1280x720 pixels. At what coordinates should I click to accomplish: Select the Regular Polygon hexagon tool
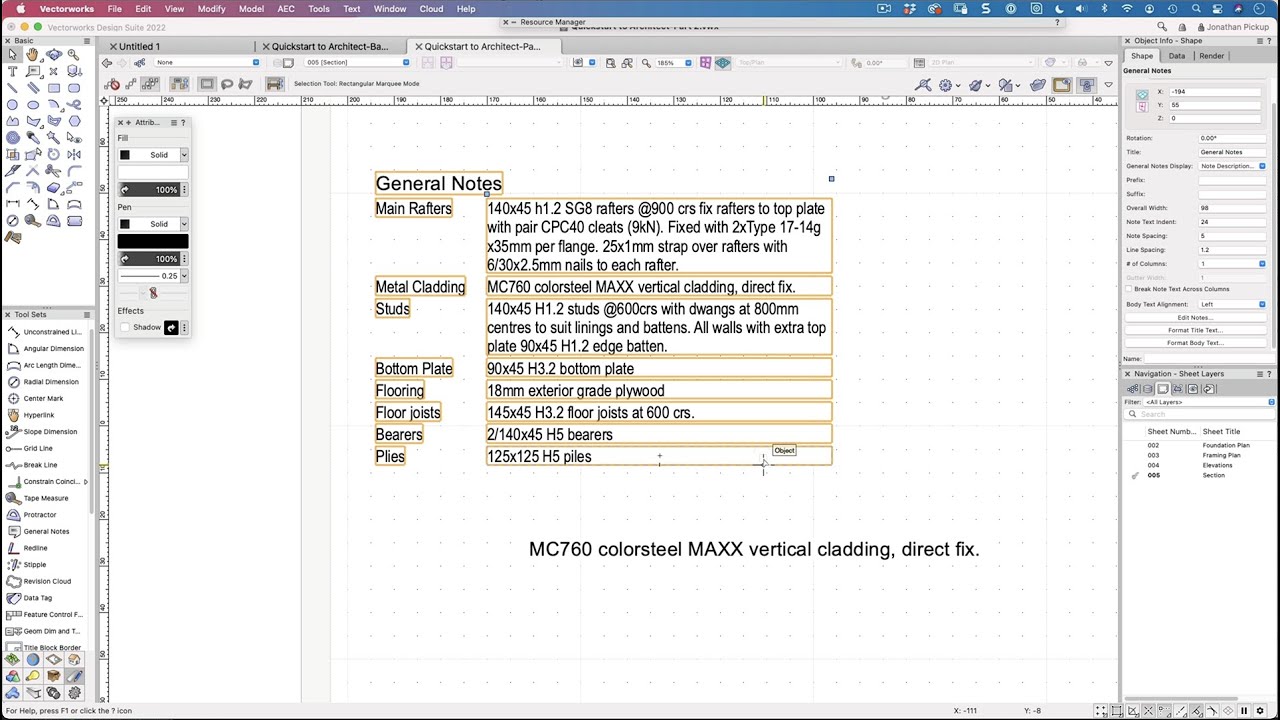pos(74,121)
